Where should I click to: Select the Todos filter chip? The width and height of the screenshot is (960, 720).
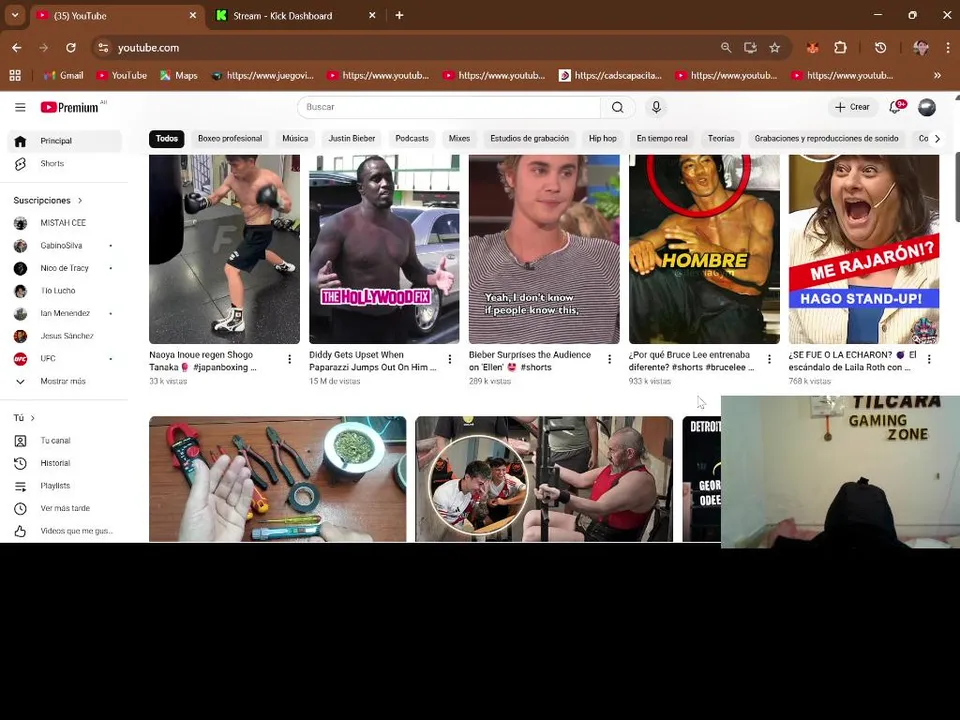tap(167, 139)
